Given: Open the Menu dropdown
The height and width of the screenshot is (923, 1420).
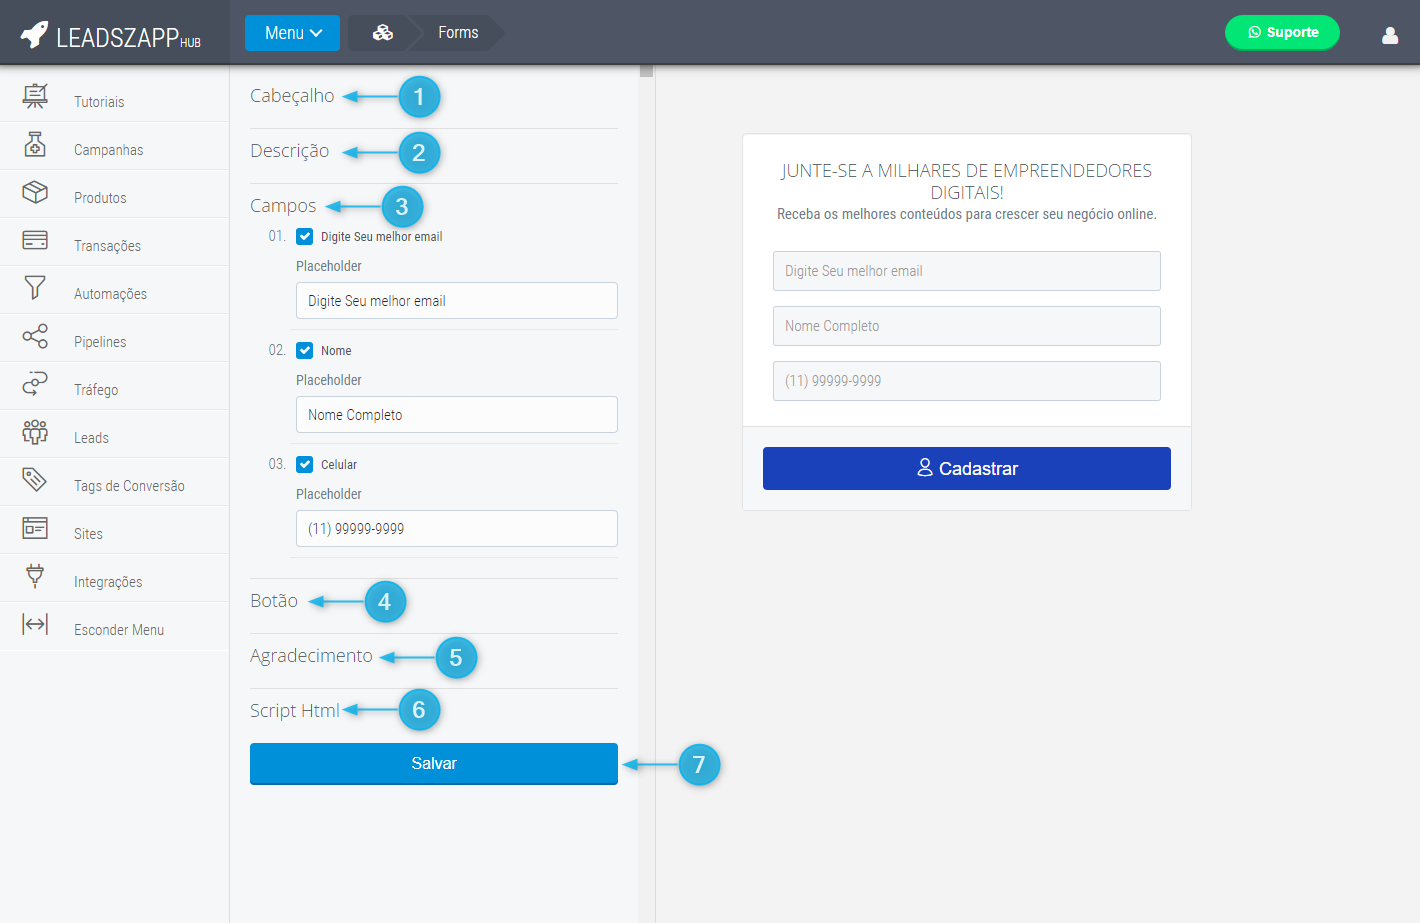Looking at the screenshot, I should pos(292,33).
